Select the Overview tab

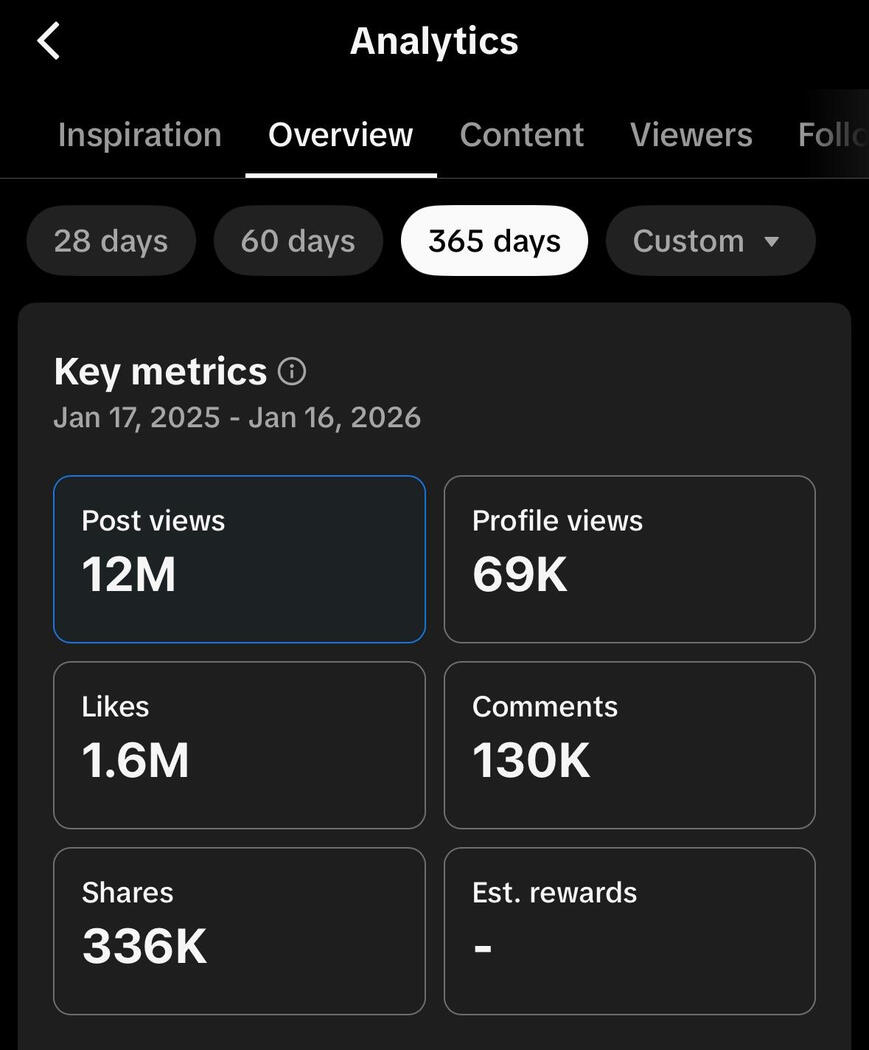coord(340,135)
